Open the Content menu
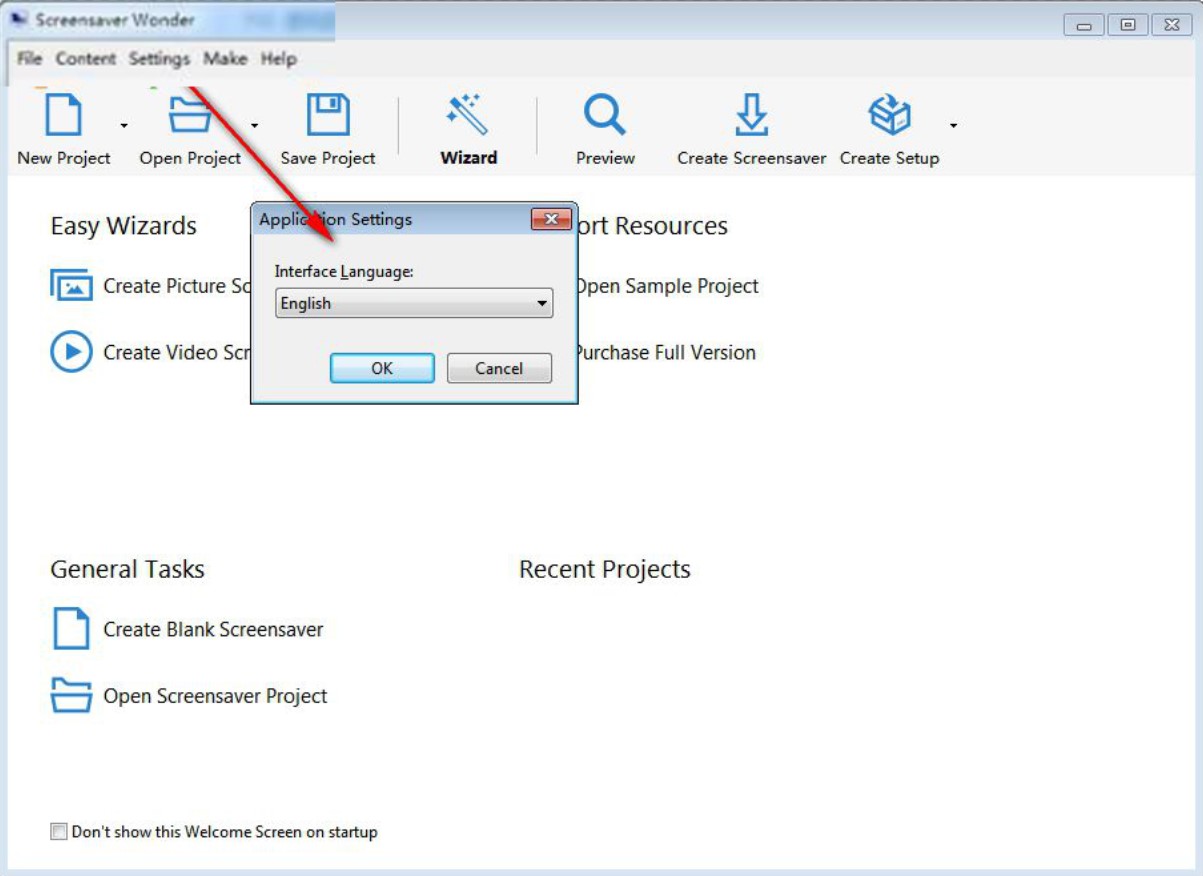 (x=86, y=59)
